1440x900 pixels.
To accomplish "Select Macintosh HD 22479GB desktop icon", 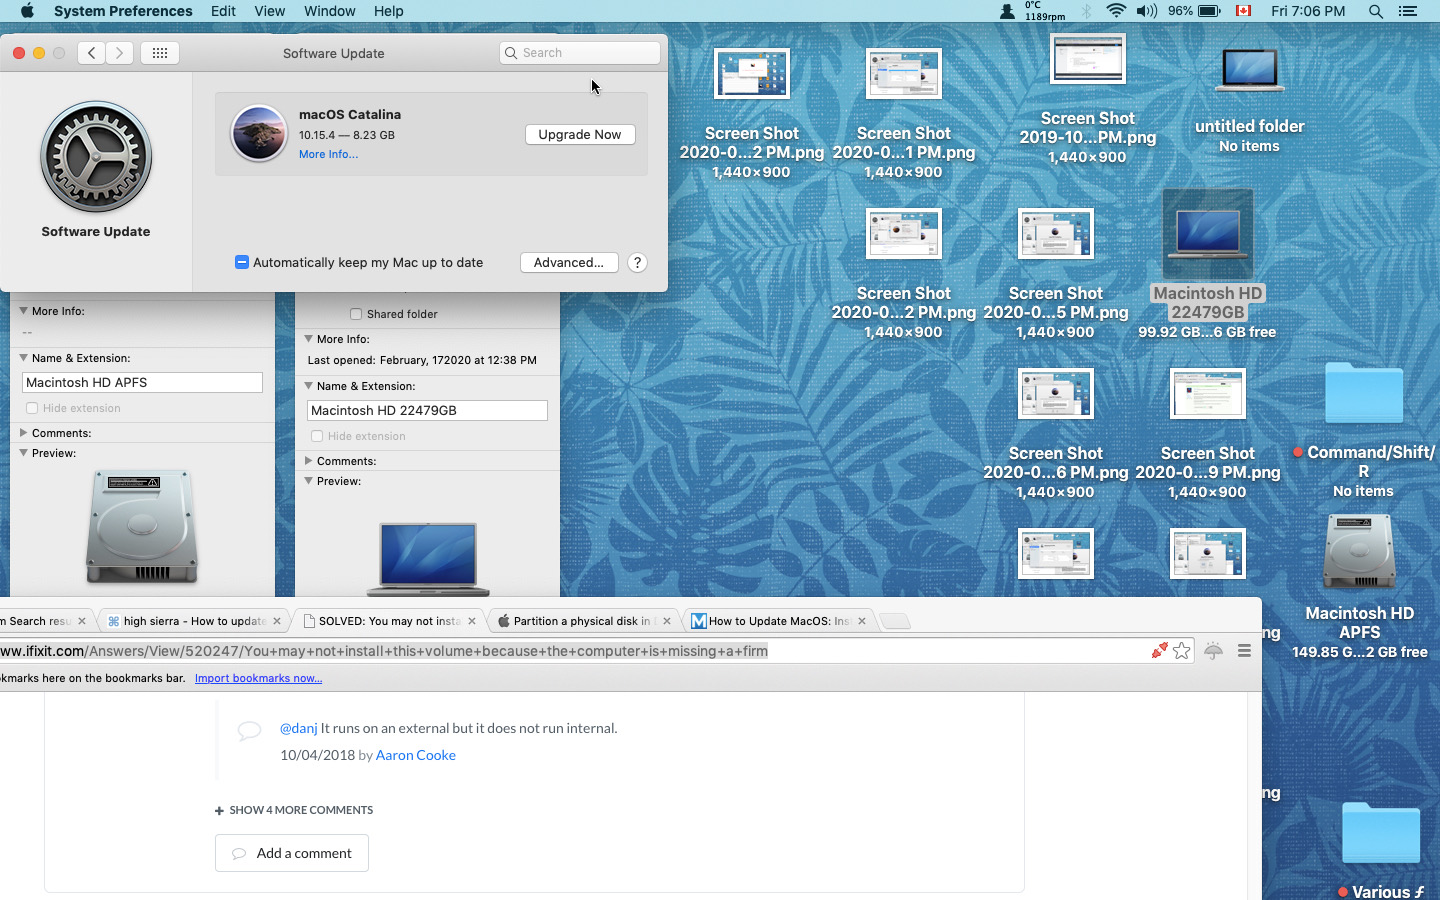I will click(x=1208, y=233).
